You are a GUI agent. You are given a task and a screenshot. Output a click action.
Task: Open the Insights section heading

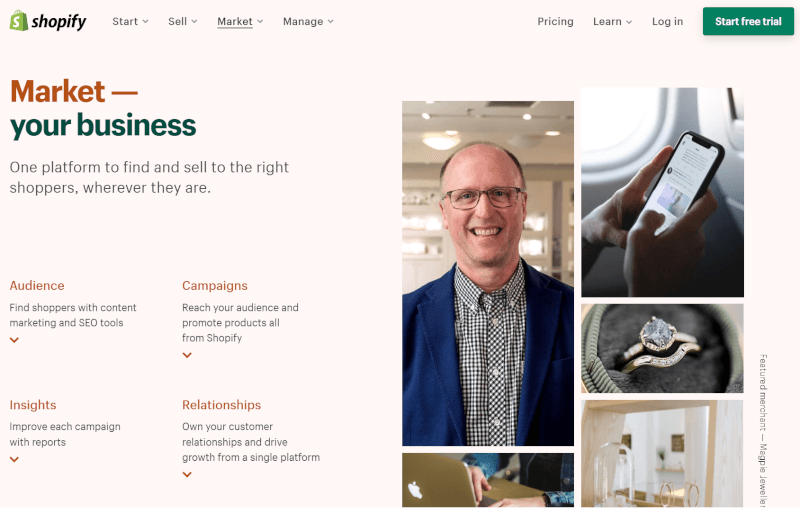coord(33,405)
